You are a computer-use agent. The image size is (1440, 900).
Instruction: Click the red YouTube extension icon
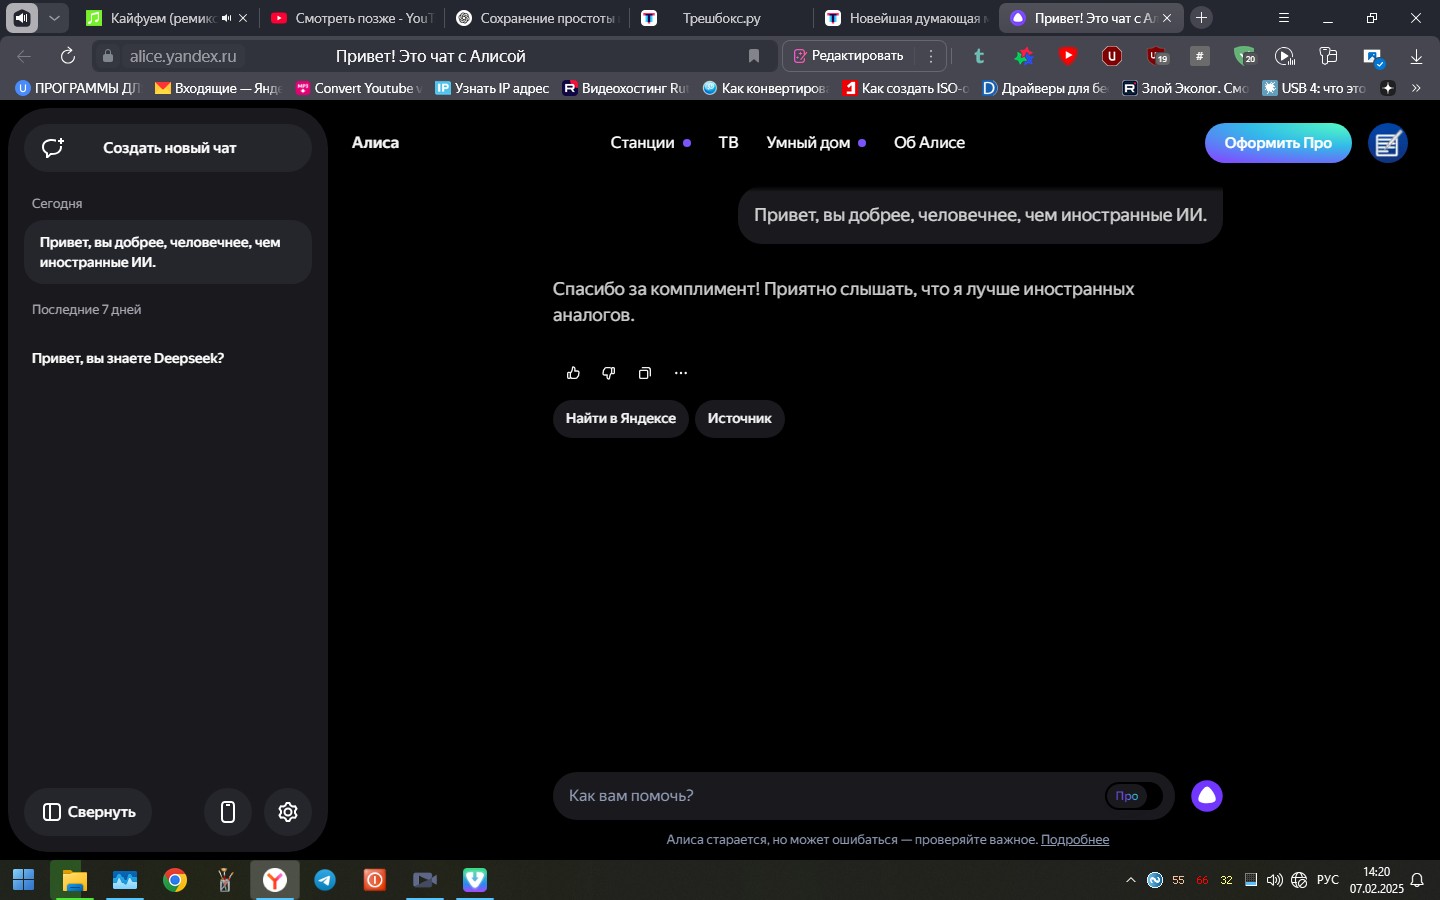1068,56
